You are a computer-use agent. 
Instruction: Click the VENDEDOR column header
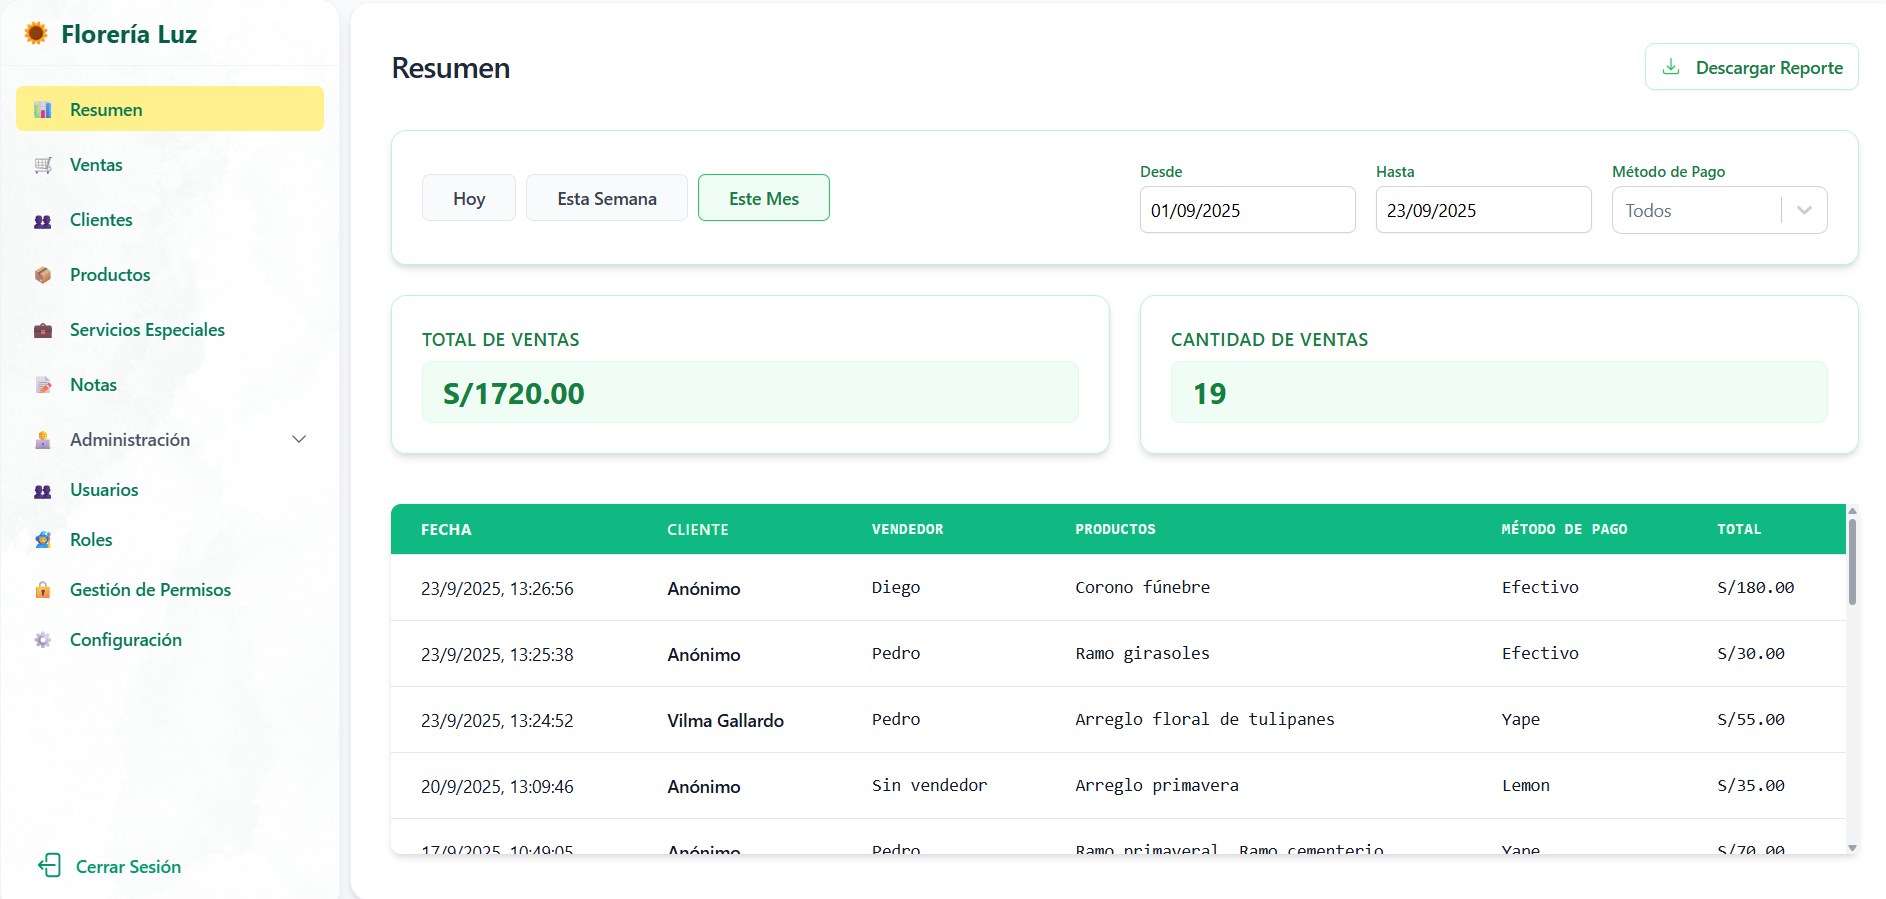pos(907,529)
